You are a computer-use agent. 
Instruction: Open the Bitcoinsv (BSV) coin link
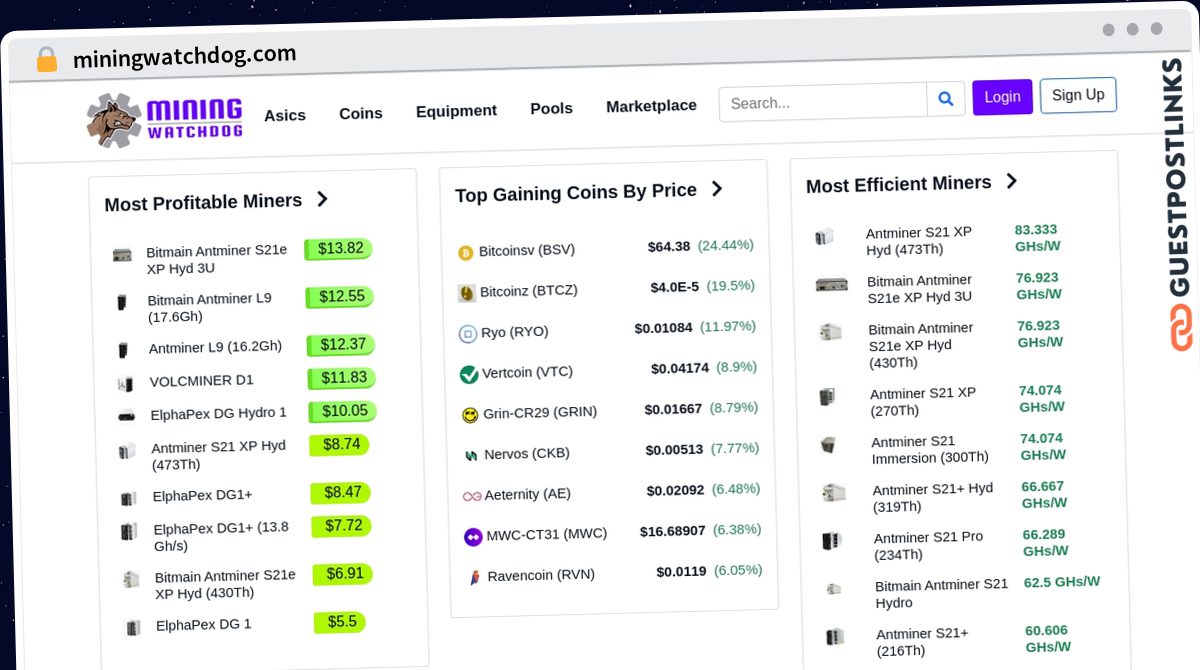(x=527, y=250)
